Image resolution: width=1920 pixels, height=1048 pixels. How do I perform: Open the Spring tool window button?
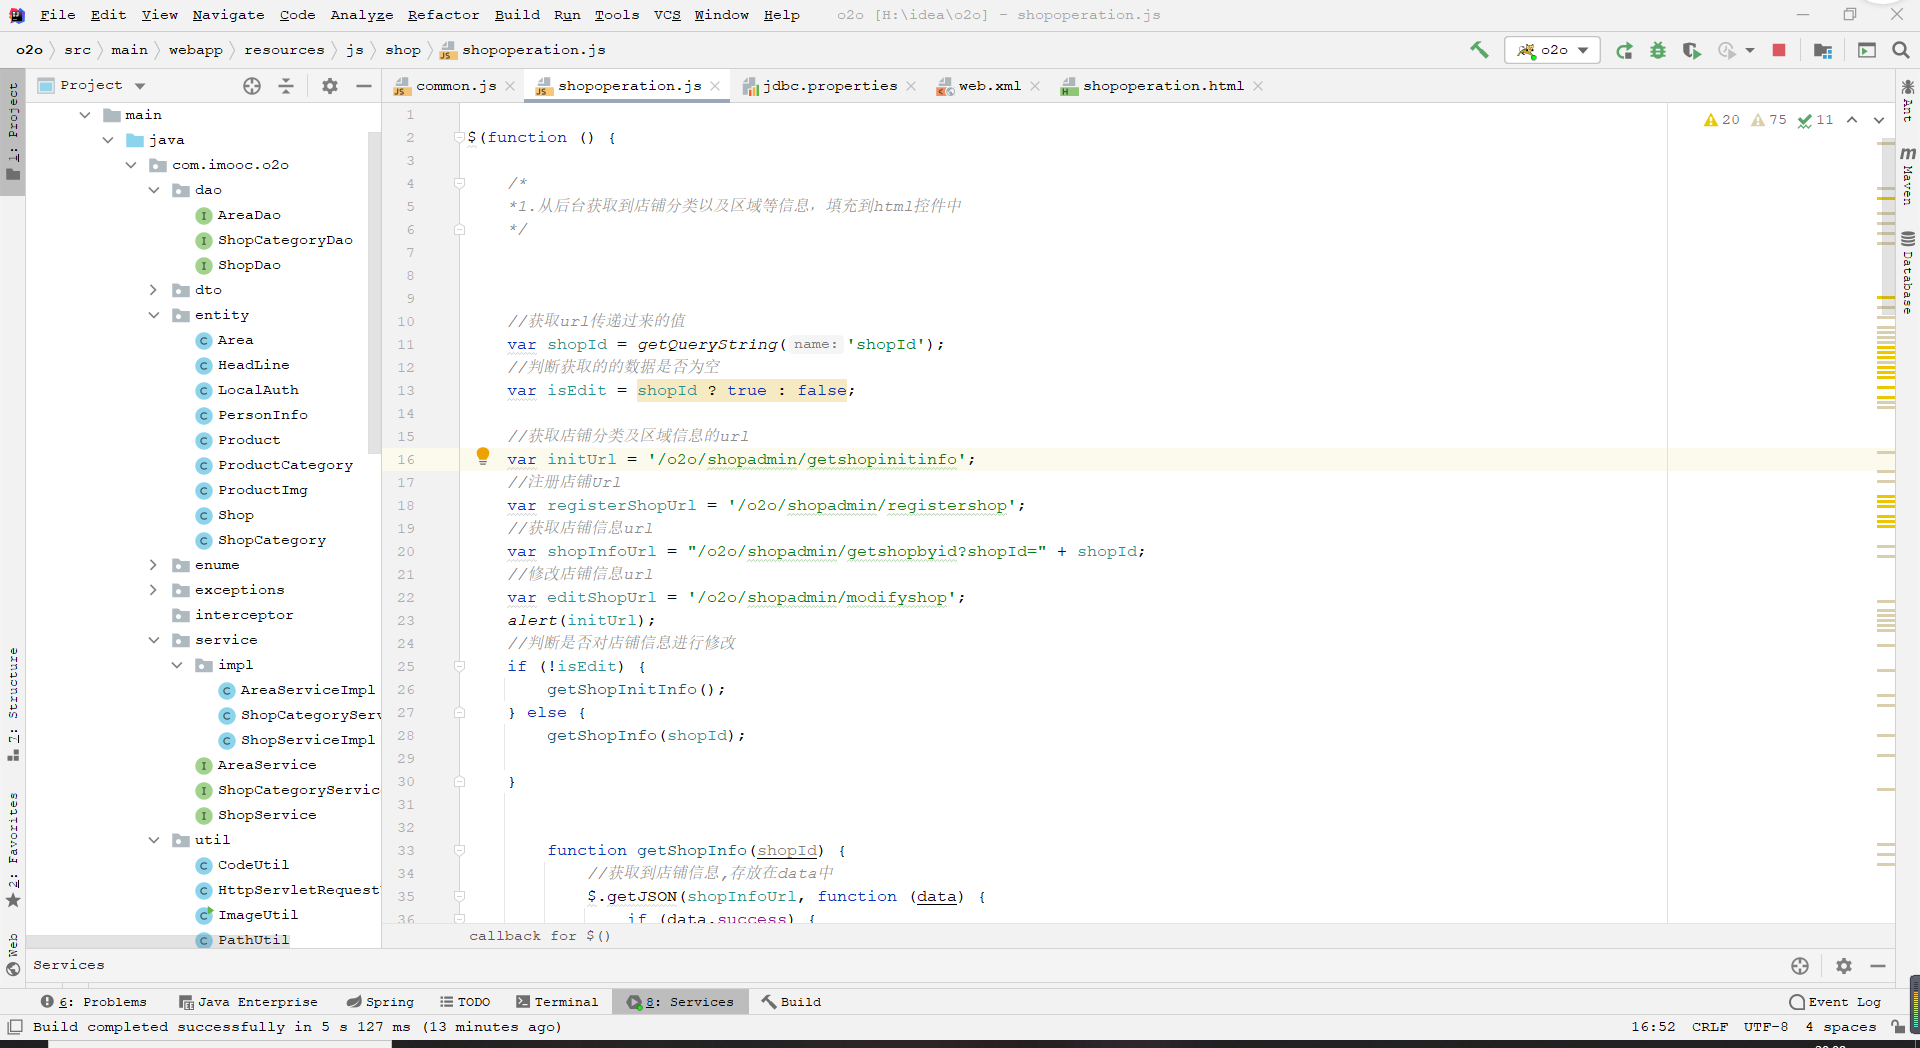[380, 1002]
